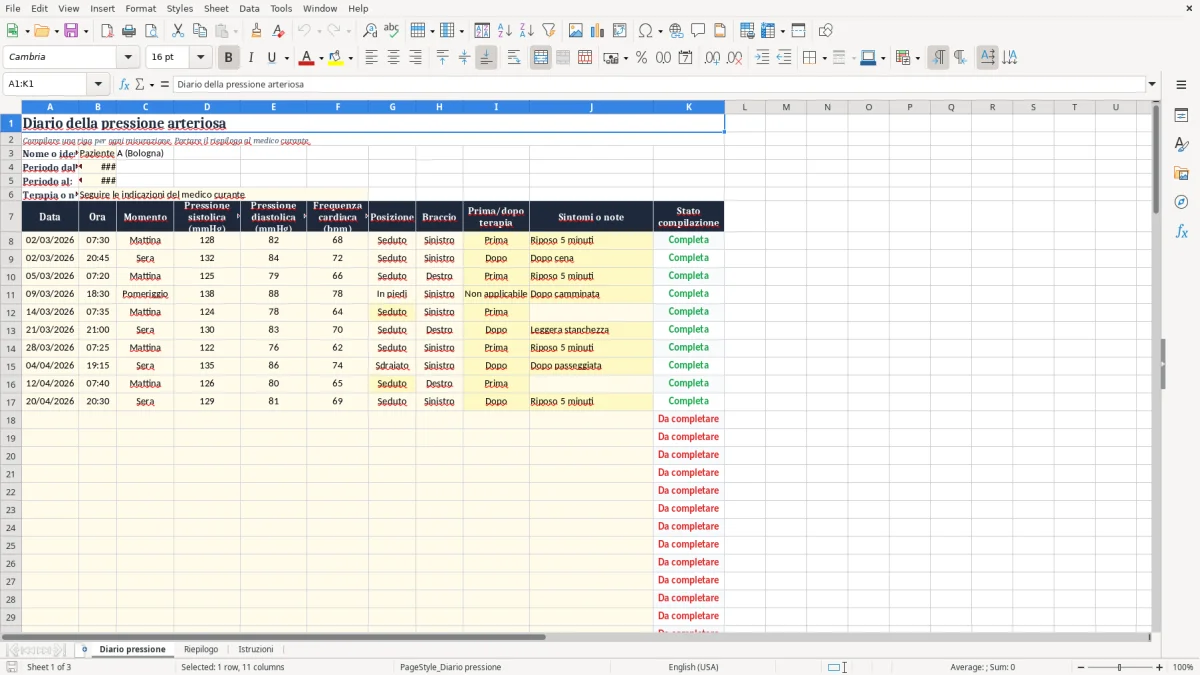
Task: Insert a chart
Action: pyautogui.click(x=598, y=31)
